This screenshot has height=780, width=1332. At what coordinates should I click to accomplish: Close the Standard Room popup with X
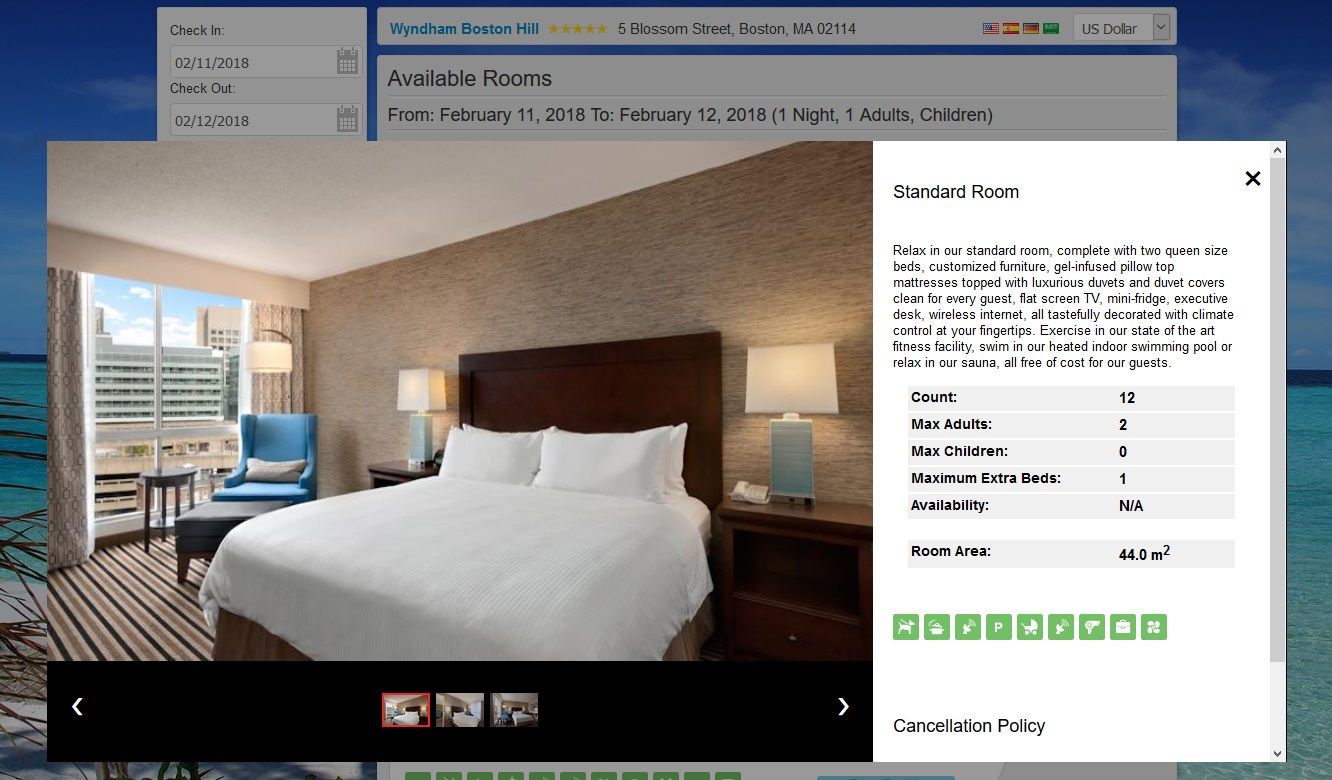[1252, 178]
